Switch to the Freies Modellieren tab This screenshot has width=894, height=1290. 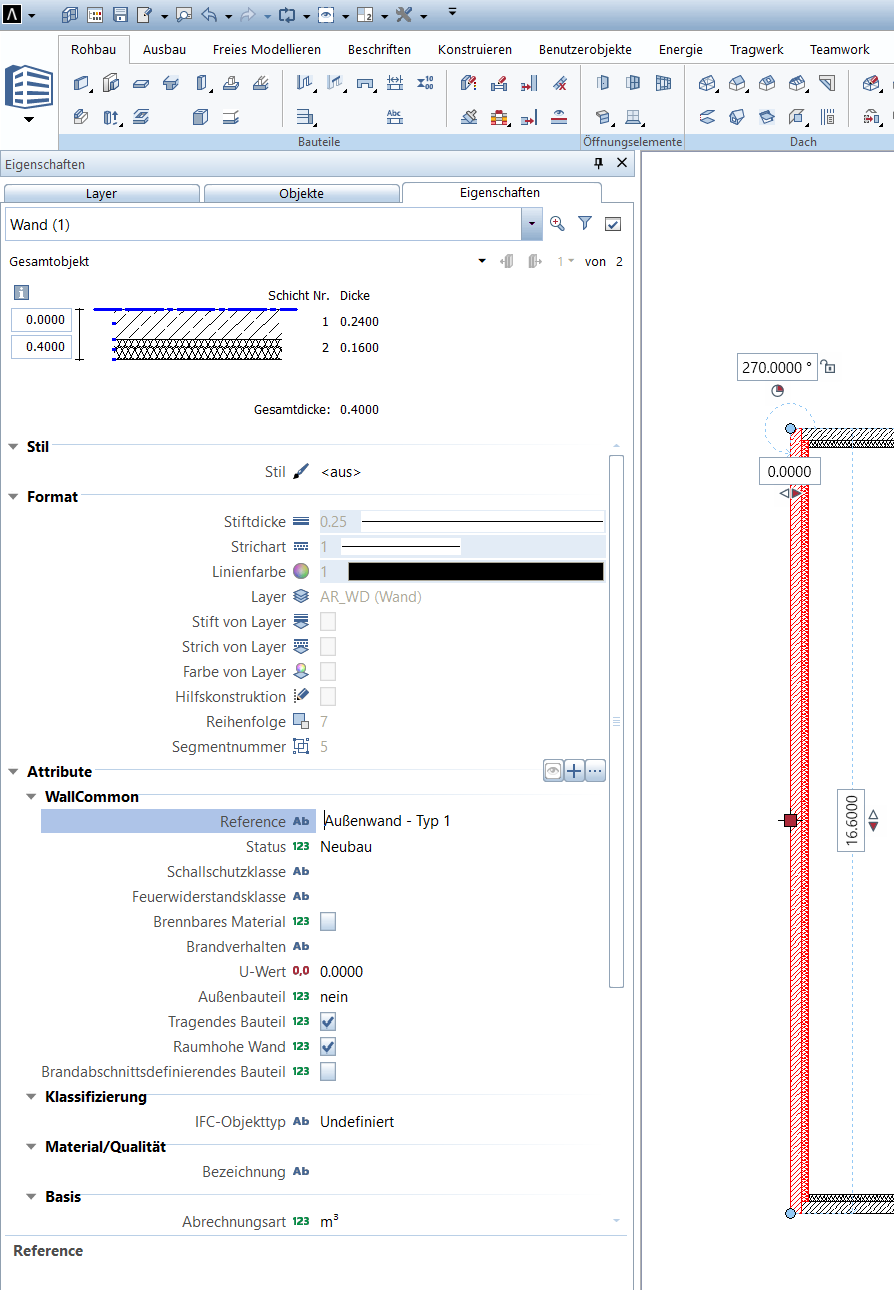click(x=267, y=49)
